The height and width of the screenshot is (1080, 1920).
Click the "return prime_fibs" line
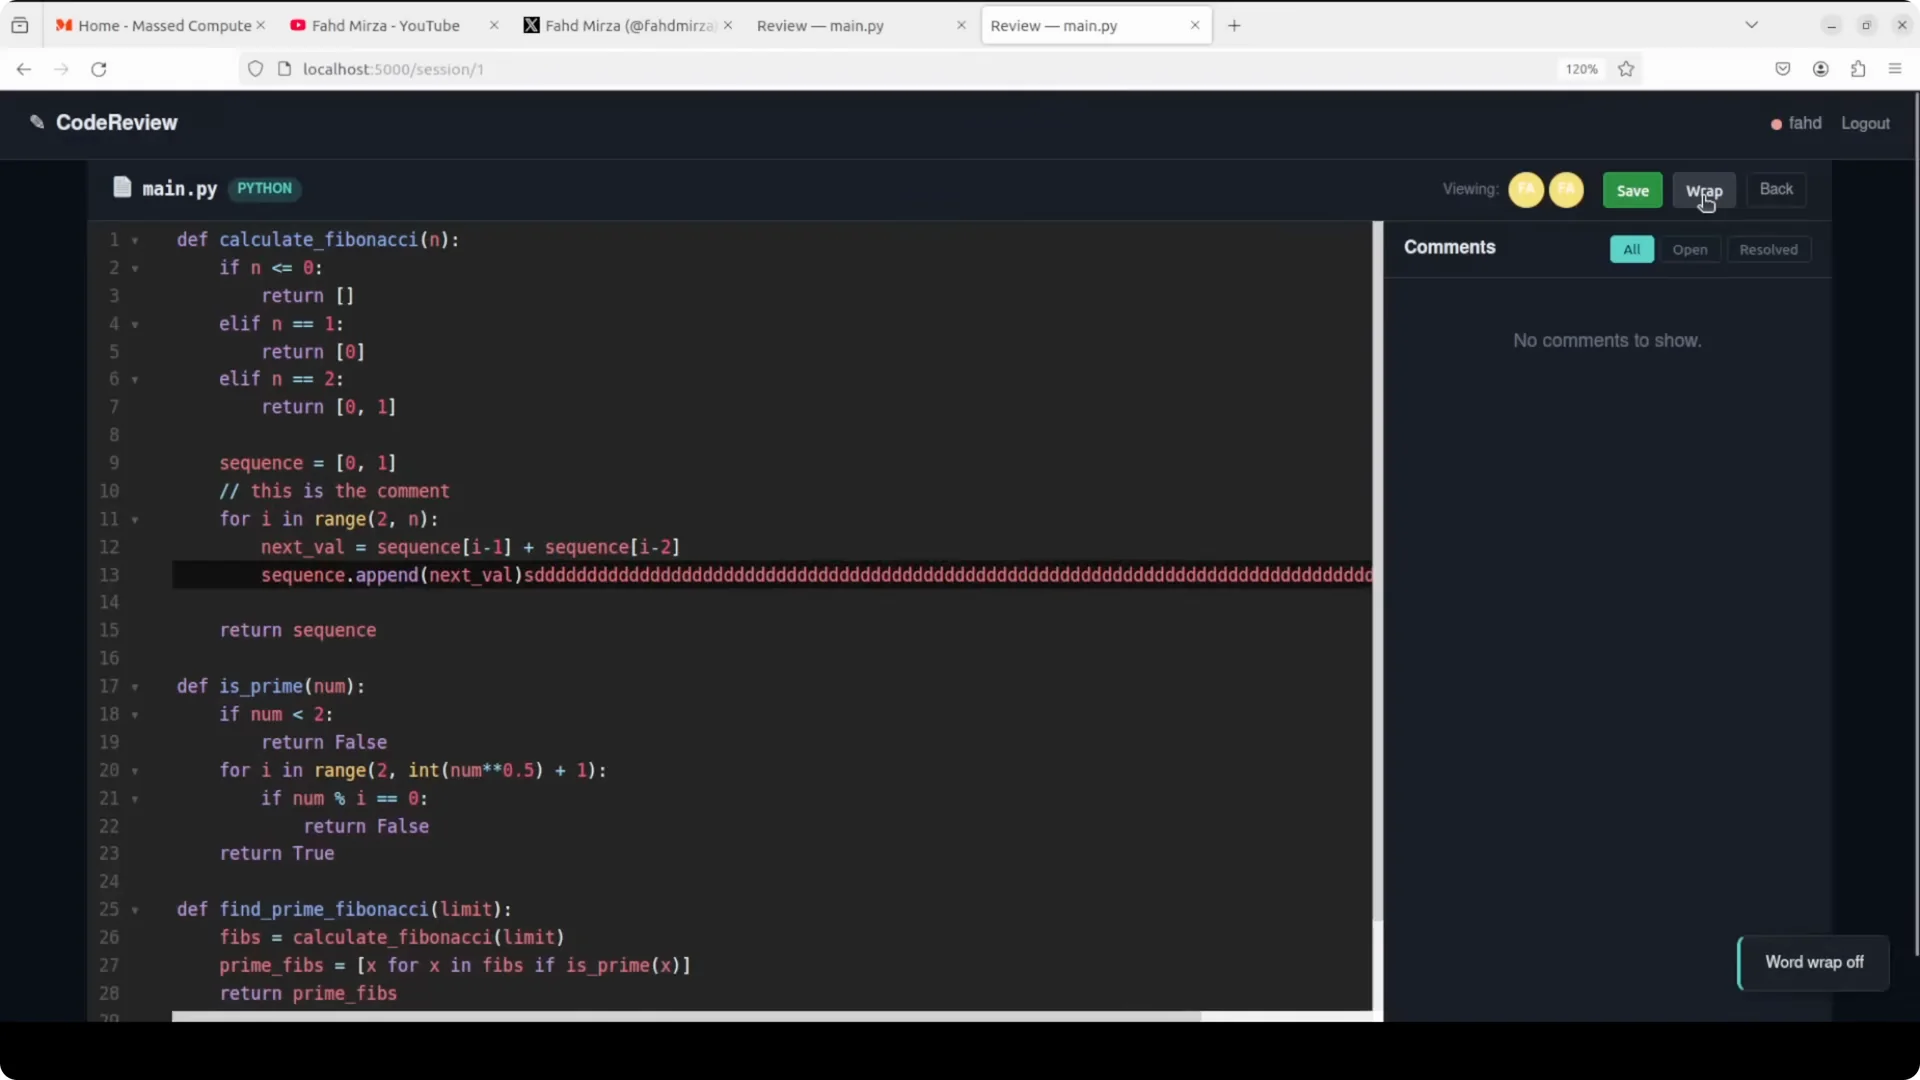point(308,993)
